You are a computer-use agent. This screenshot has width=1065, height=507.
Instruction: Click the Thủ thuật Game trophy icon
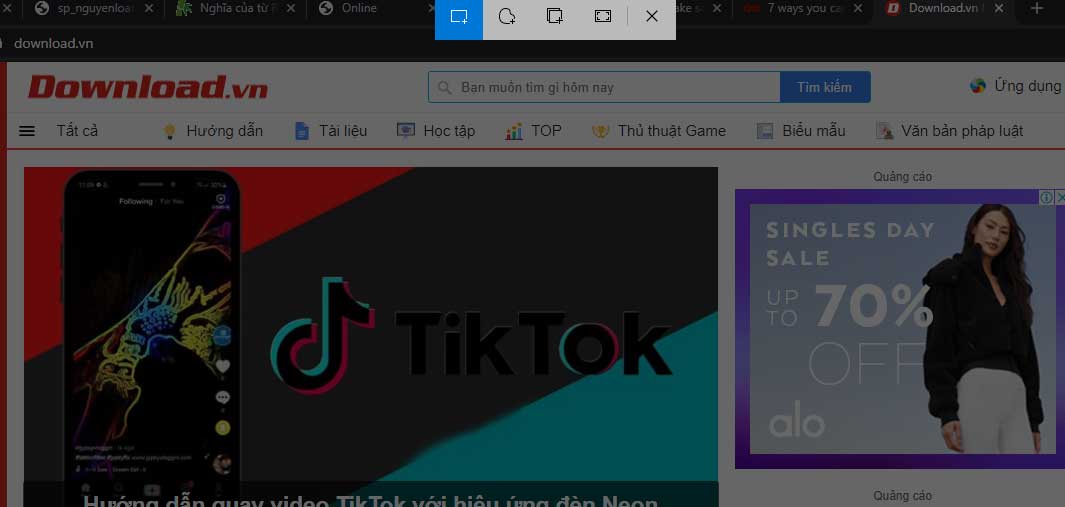[x=600, y=130]
